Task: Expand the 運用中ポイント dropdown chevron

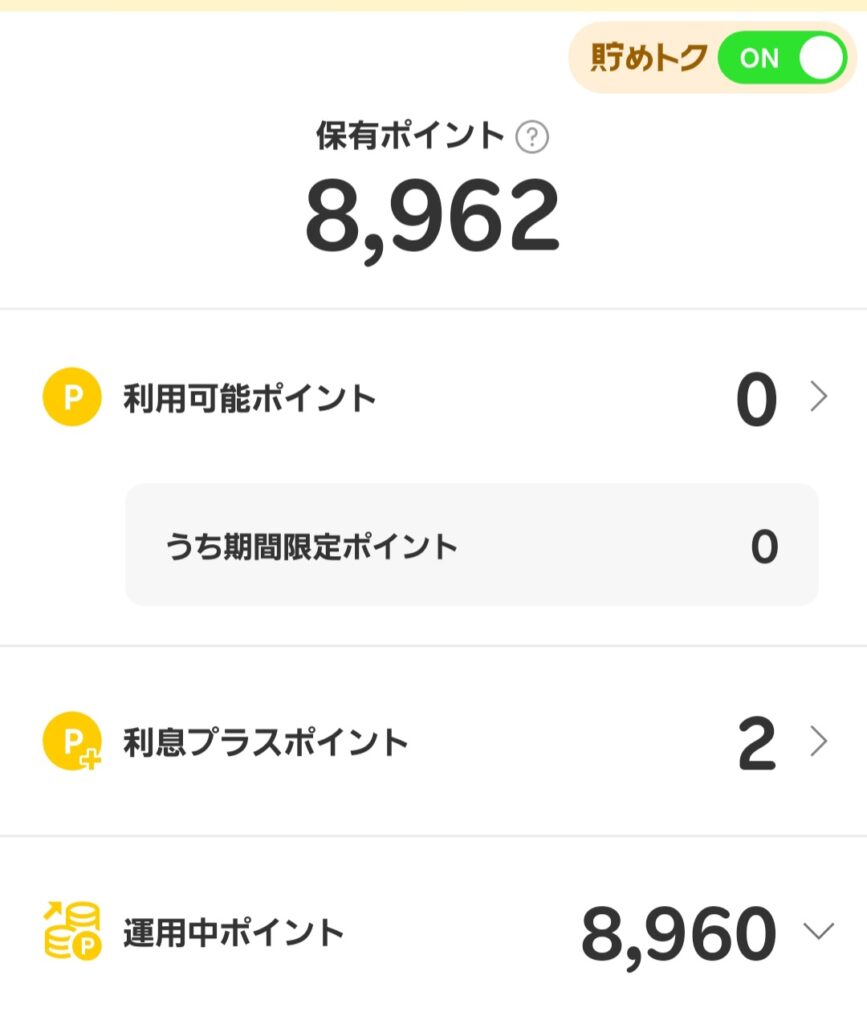Action: (x=819, y=932)
